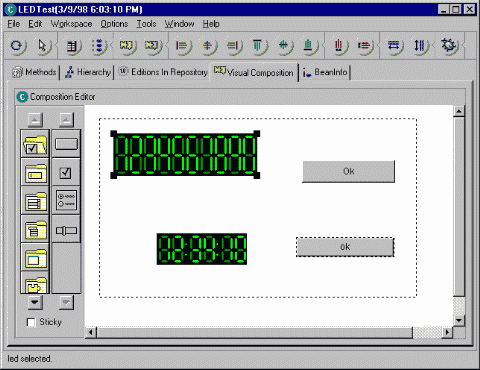Select the button bean in palette

pos(66,144)
